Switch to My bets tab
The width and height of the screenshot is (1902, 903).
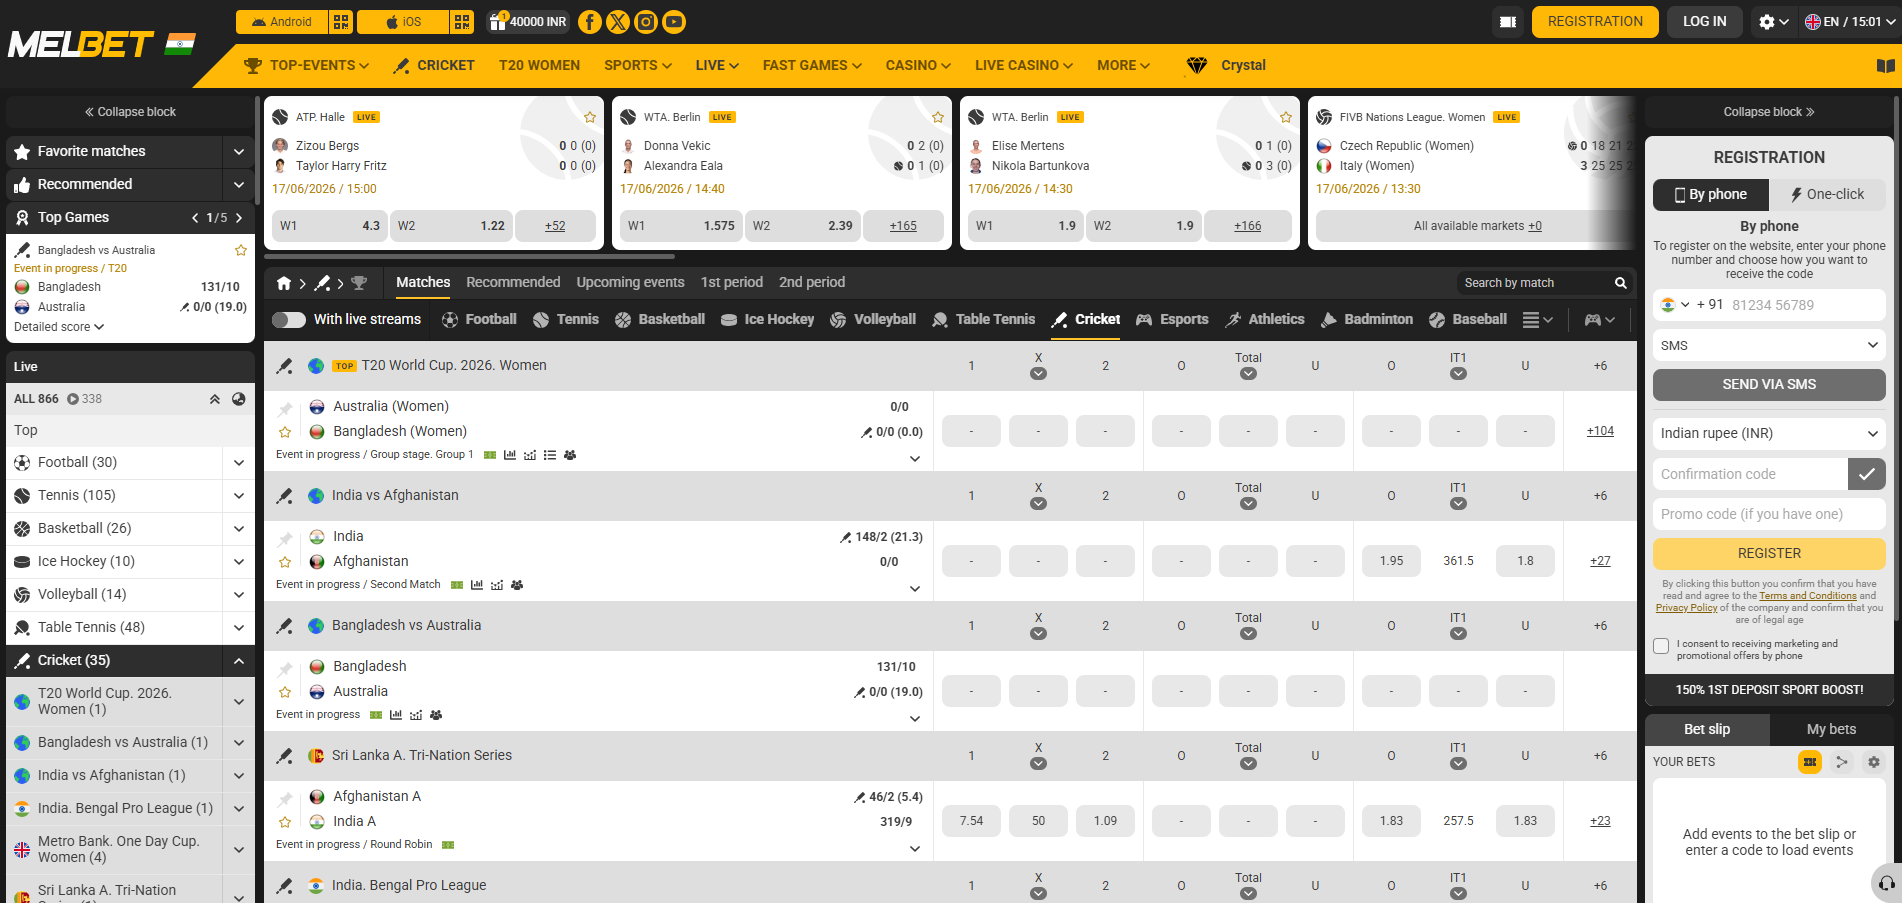pos(1831,730)
